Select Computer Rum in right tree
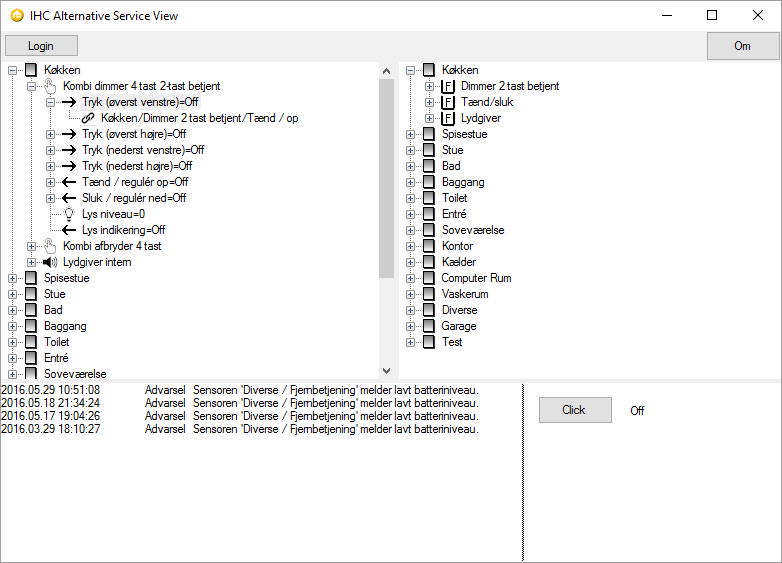The width and height of the screenshot is (782, 563). point(476,278)
